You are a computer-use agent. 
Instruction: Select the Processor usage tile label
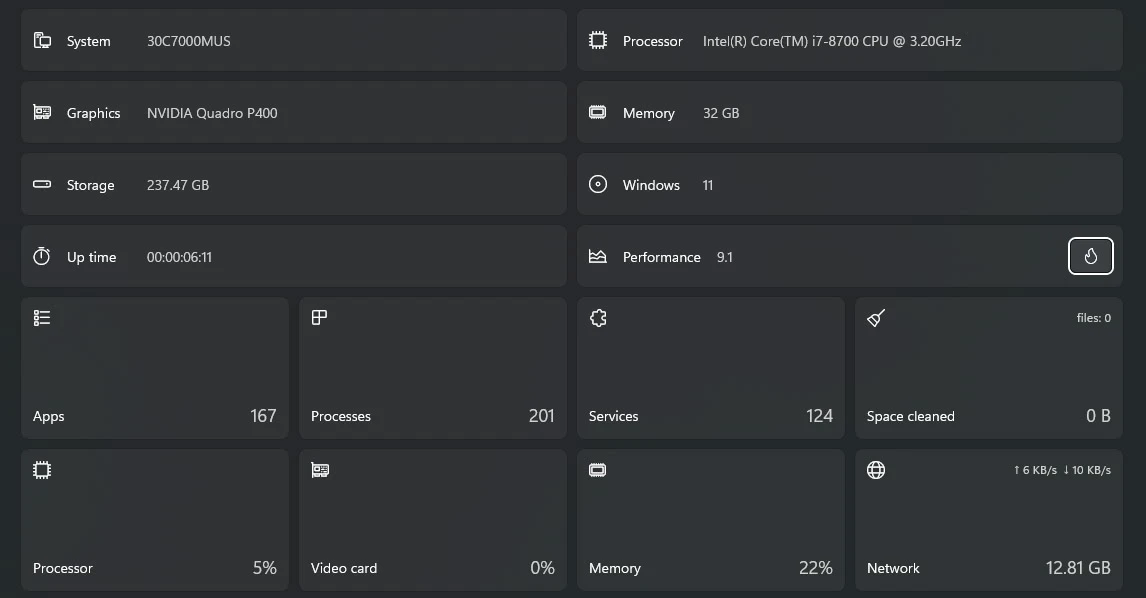63,568
